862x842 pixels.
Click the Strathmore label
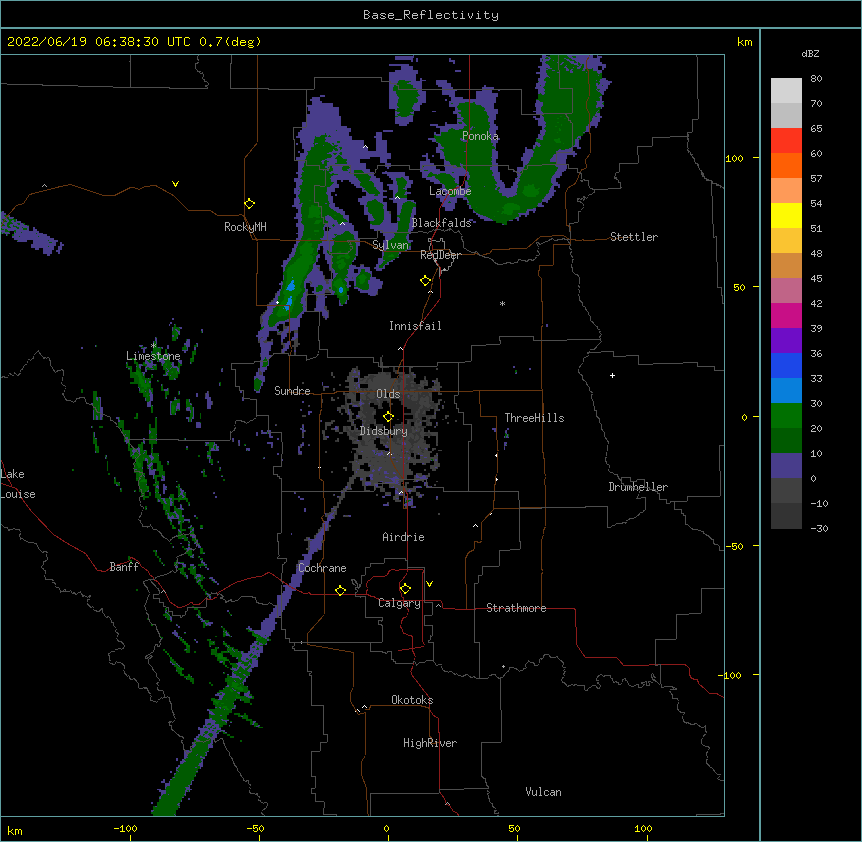tap(516, 608)
